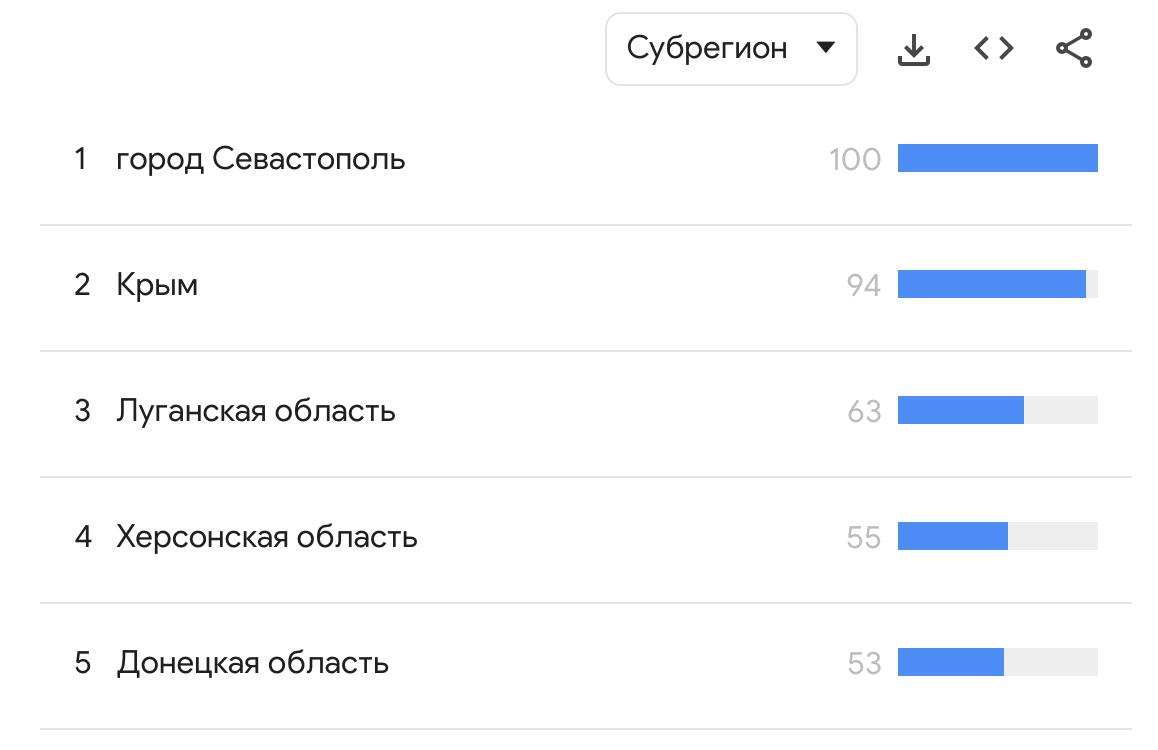Click Донецкая область in the ranking
1158x750 pixels.
point(253,663)
